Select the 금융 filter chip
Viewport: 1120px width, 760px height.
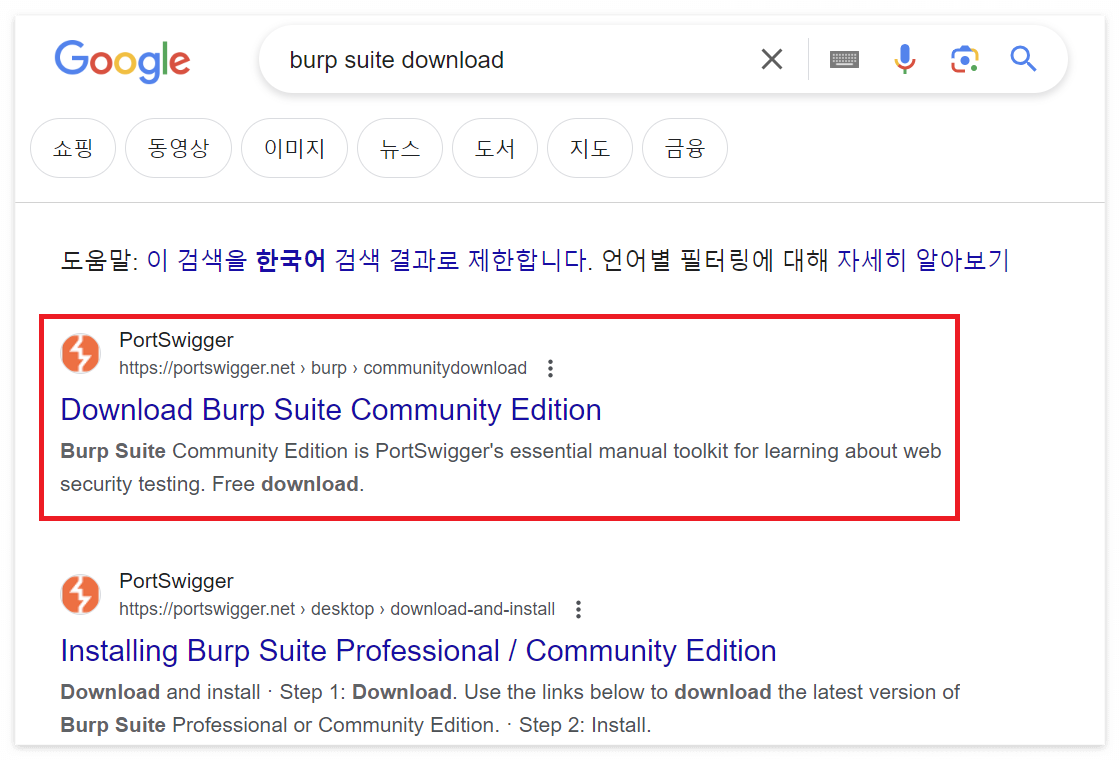[685, 149]
